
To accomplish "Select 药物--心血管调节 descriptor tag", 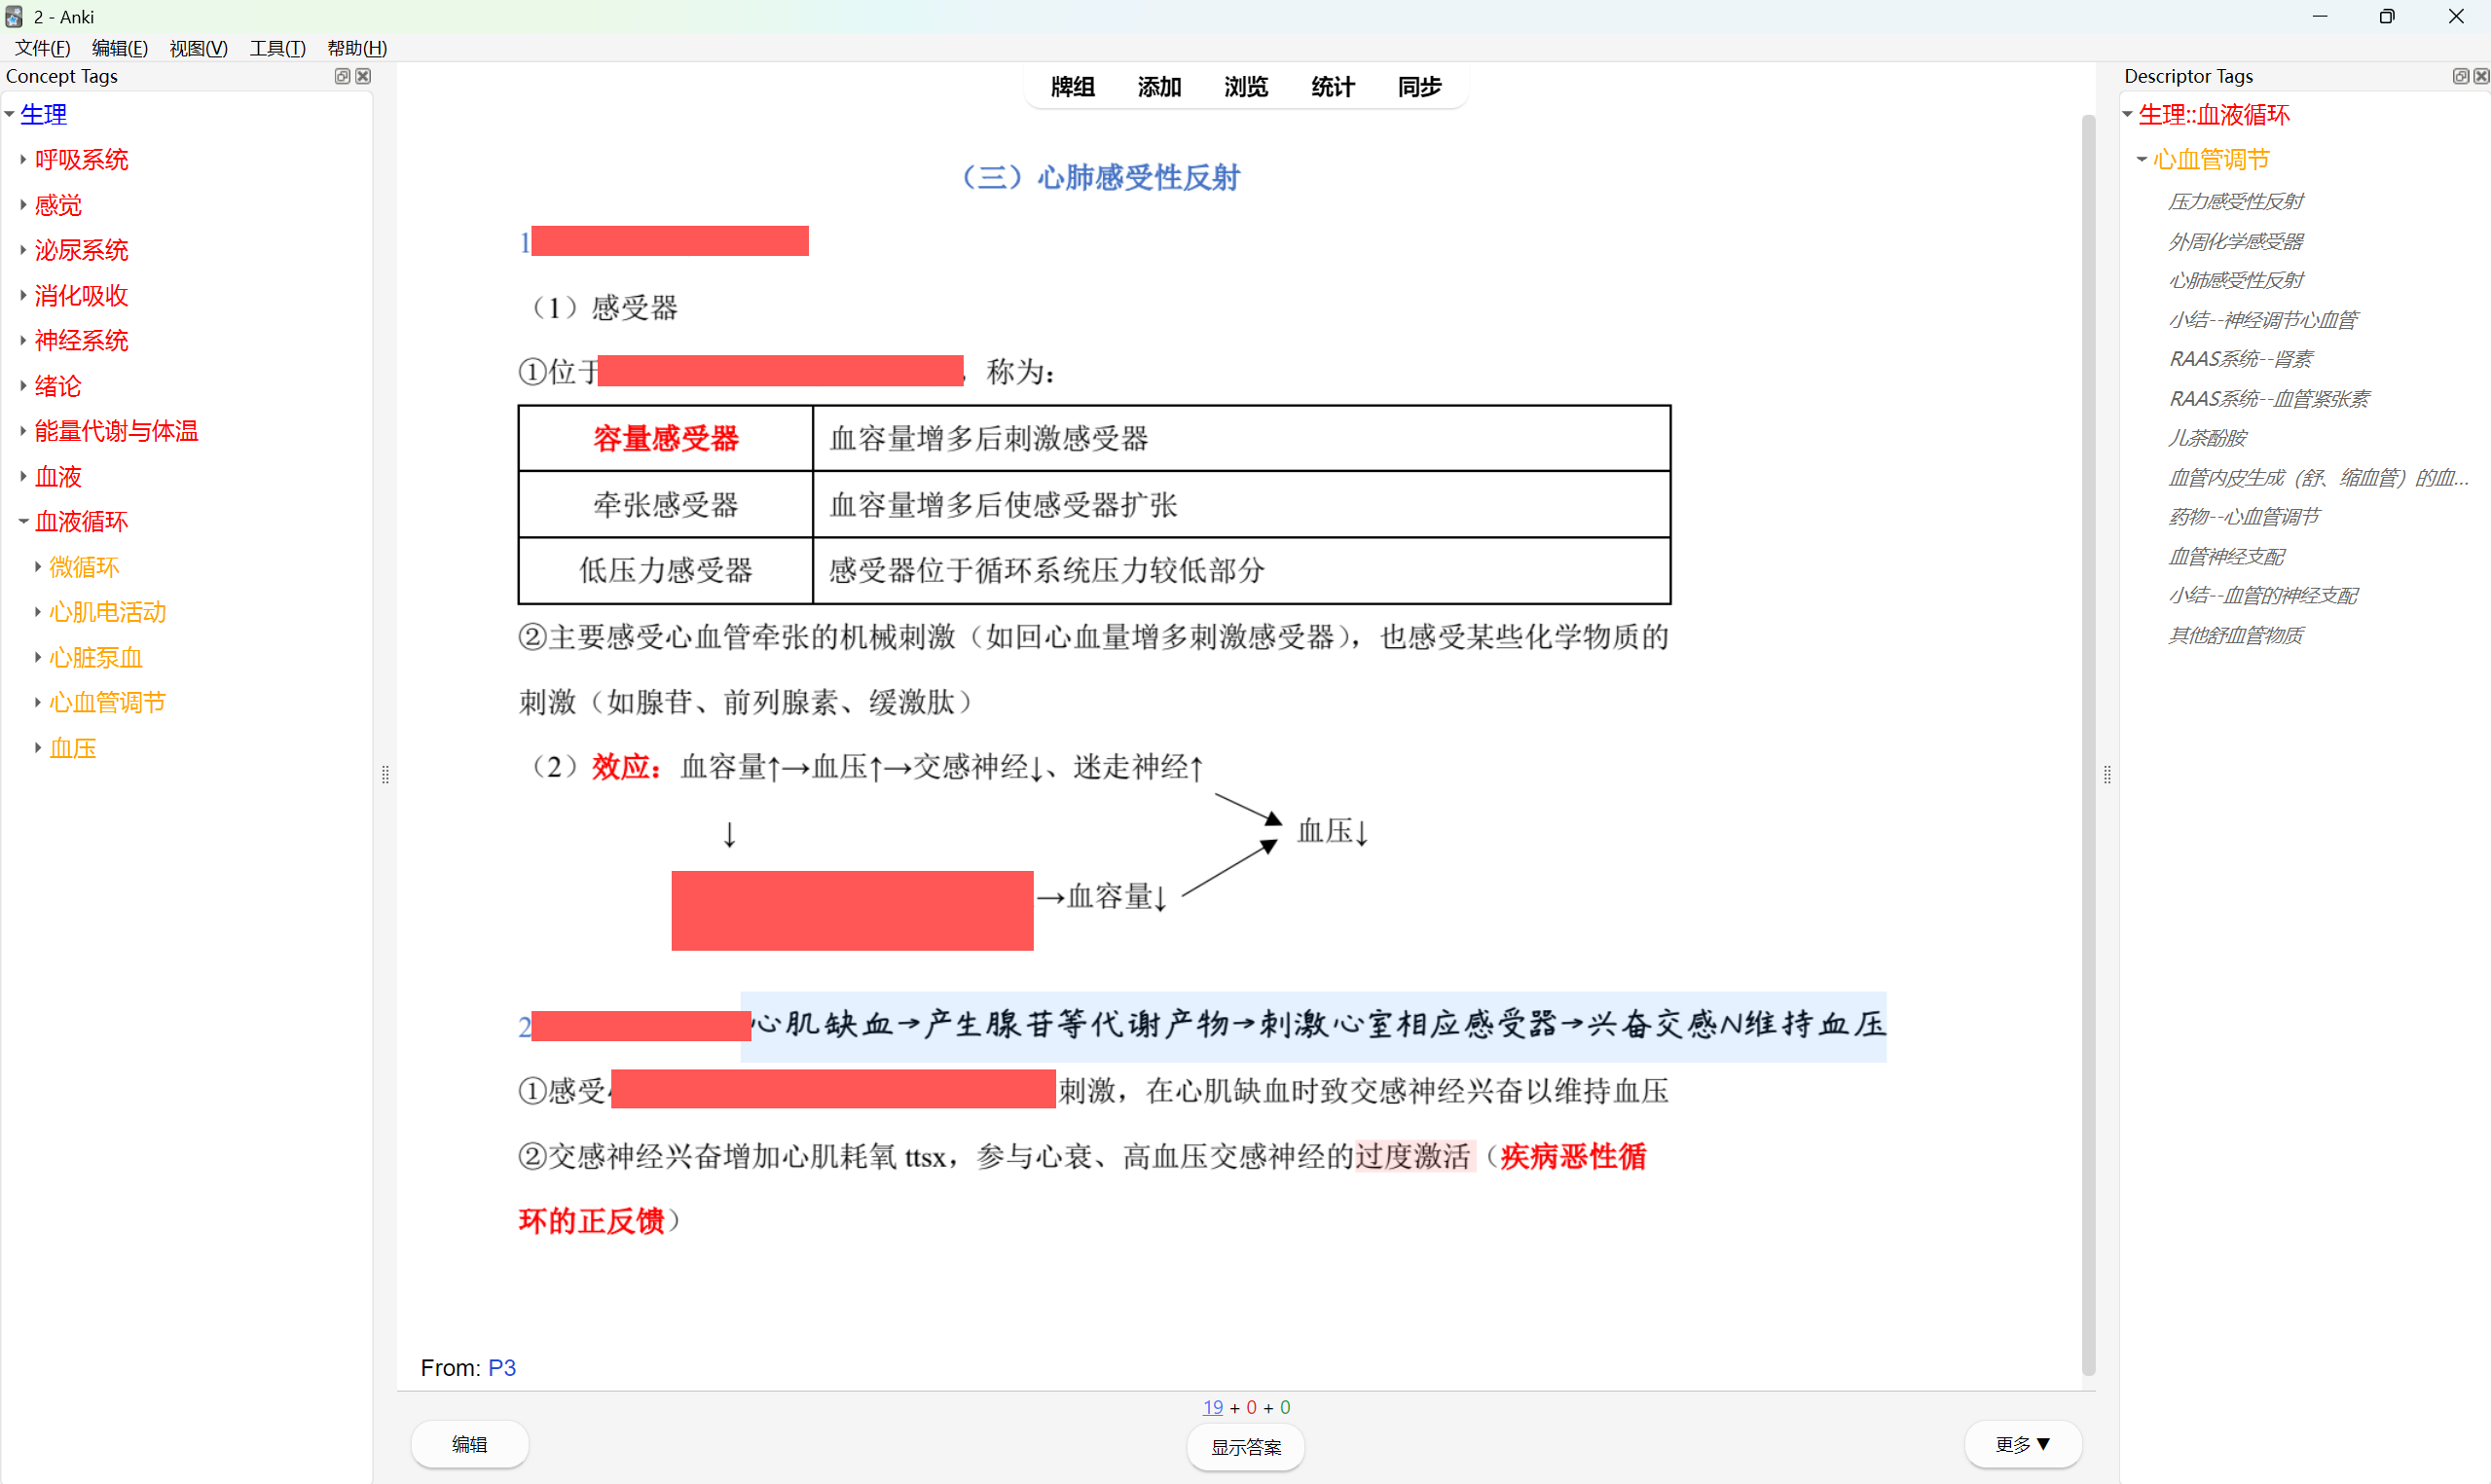I will tap(2244, 516).
